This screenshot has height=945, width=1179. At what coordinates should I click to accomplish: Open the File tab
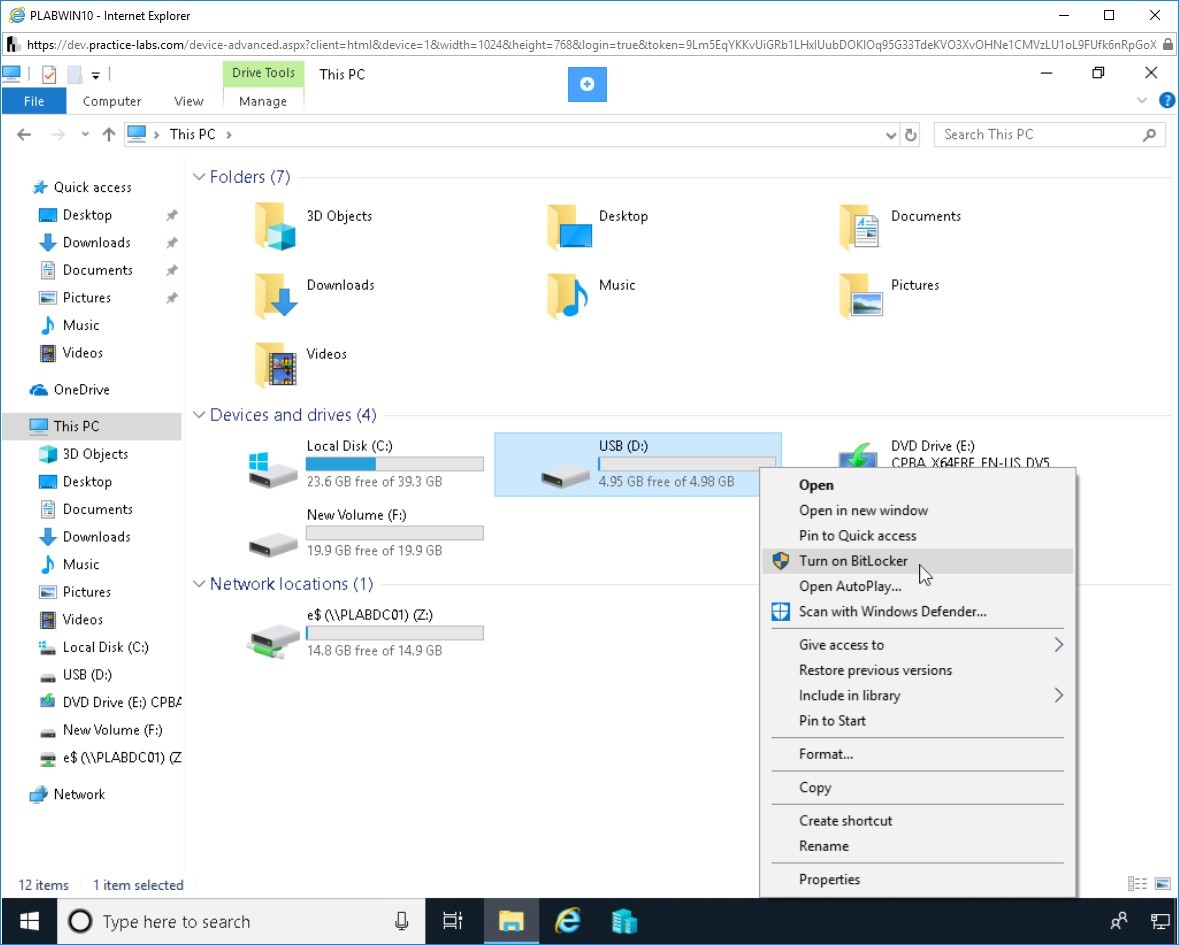click(x=34, y=101)
